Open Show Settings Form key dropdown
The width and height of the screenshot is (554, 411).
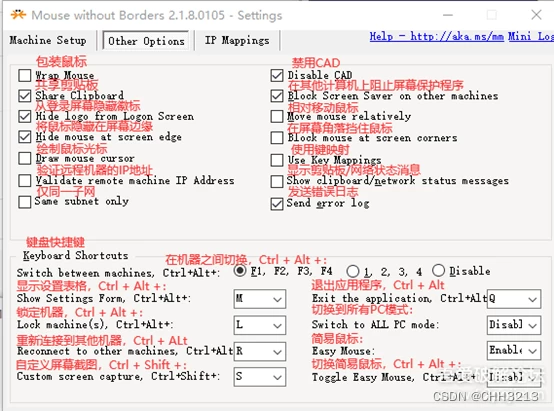(260, 299)
